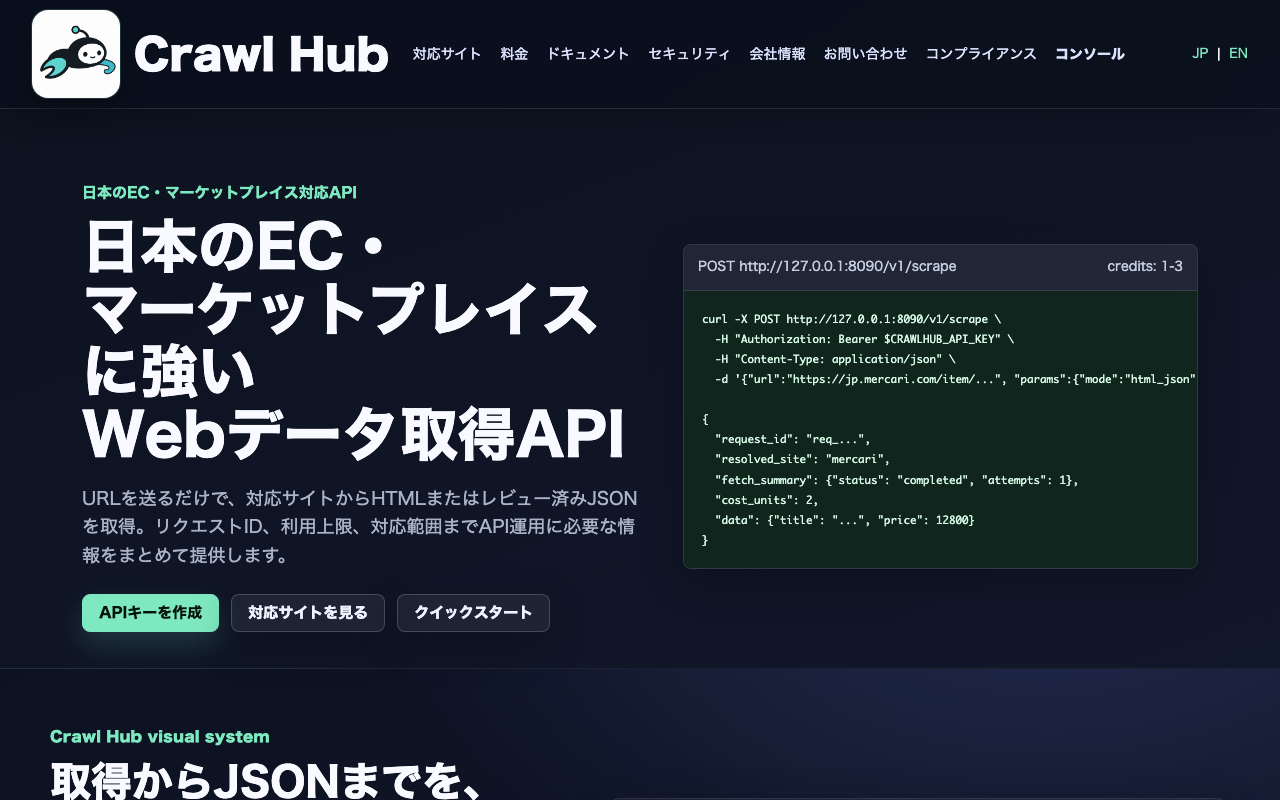The image size is (1280, 800).
Task: Open コンプライアンス in the navigation
Action: point(981,54)
